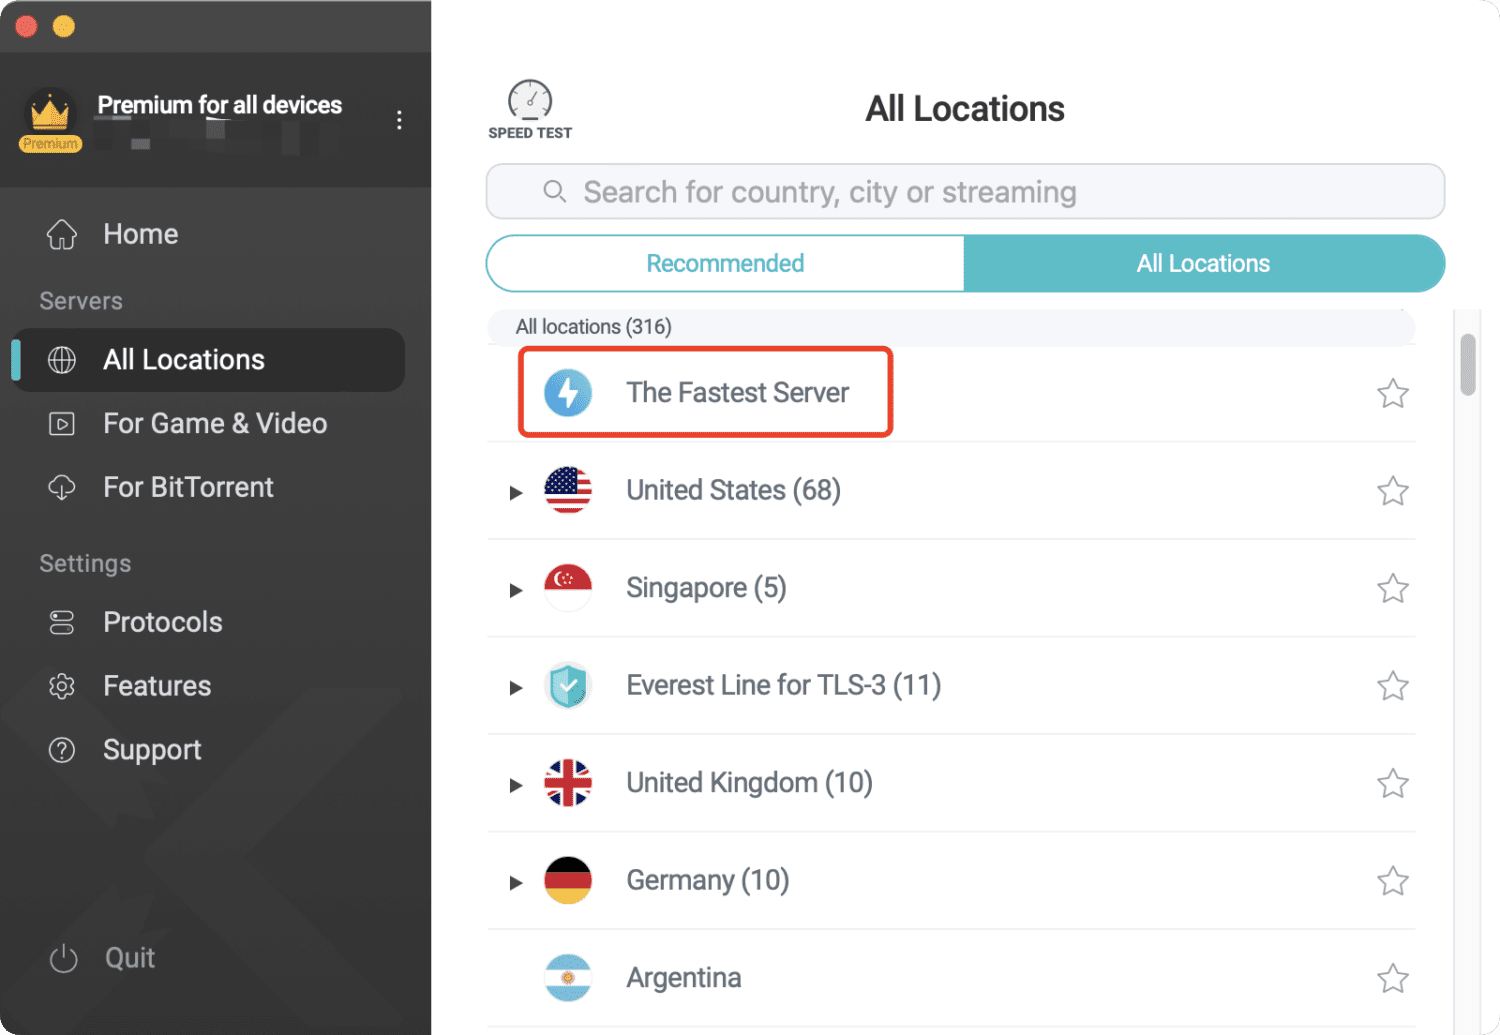Image resolution: width=1500 pixels, height=1035 pixels.
Task: Open For Game & Video servers
Action: 214,424
